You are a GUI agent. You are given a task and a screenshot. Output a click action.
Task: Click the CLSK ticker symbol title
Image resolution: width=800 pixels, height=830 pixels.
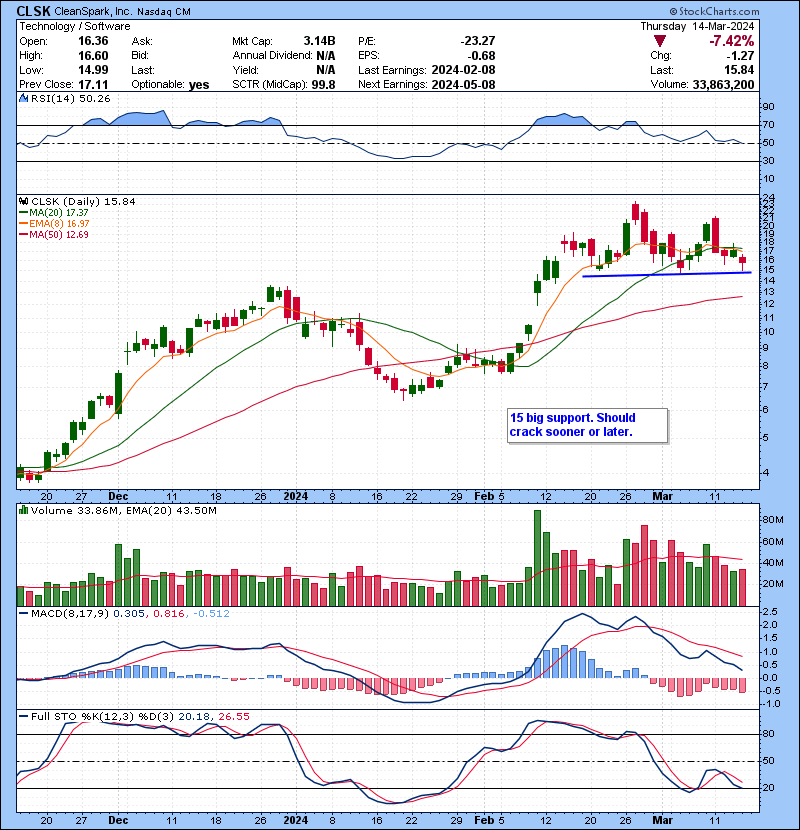click(33, 11)
